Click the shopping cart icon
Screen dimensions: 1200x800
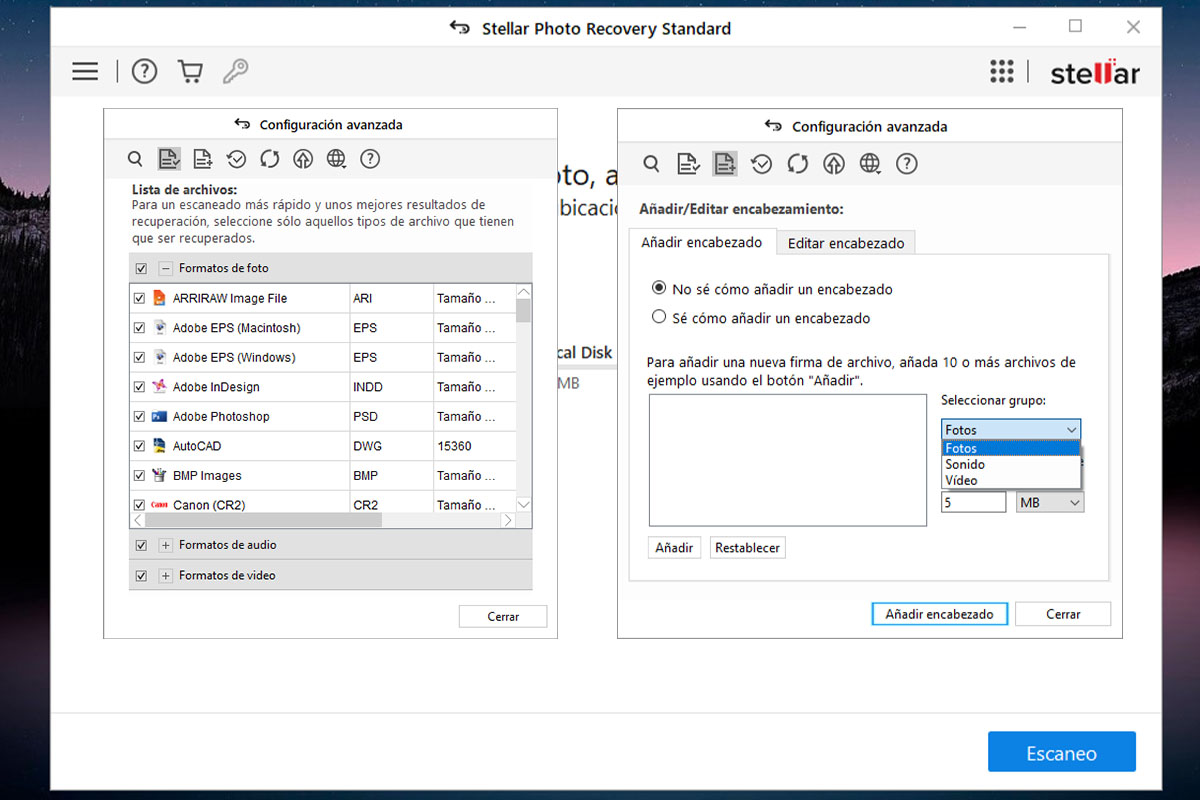(190, 71)
